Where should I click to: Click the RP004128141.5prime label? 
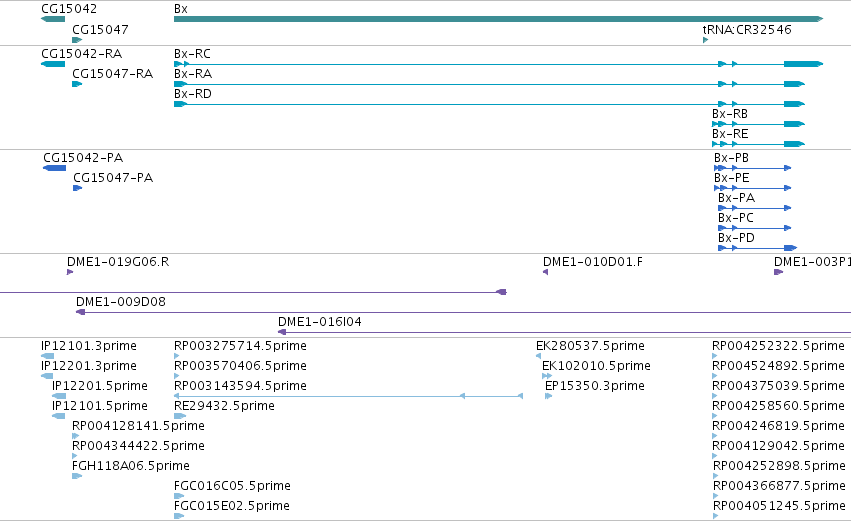tap(138, 426)
